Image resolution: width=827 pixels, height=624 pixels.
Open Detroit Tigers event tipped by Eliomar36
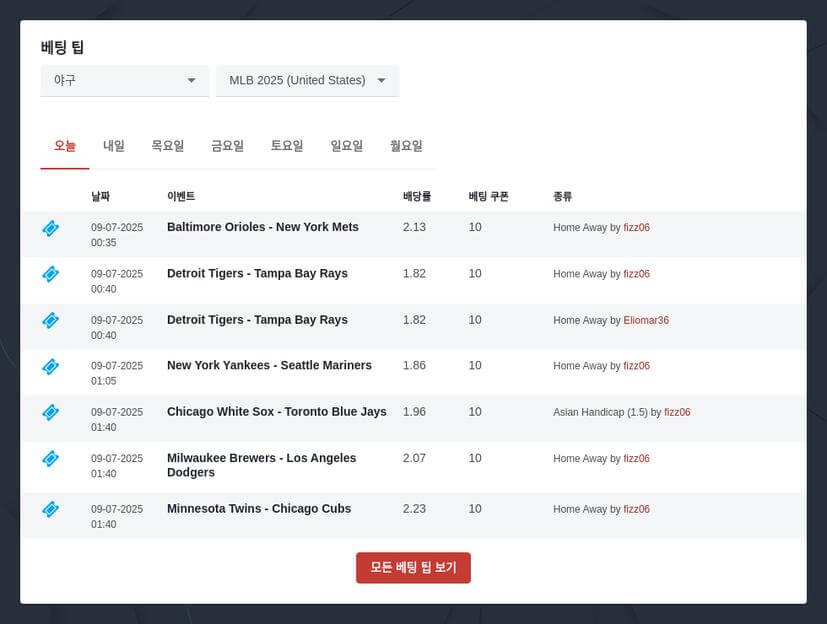(257, 320)
